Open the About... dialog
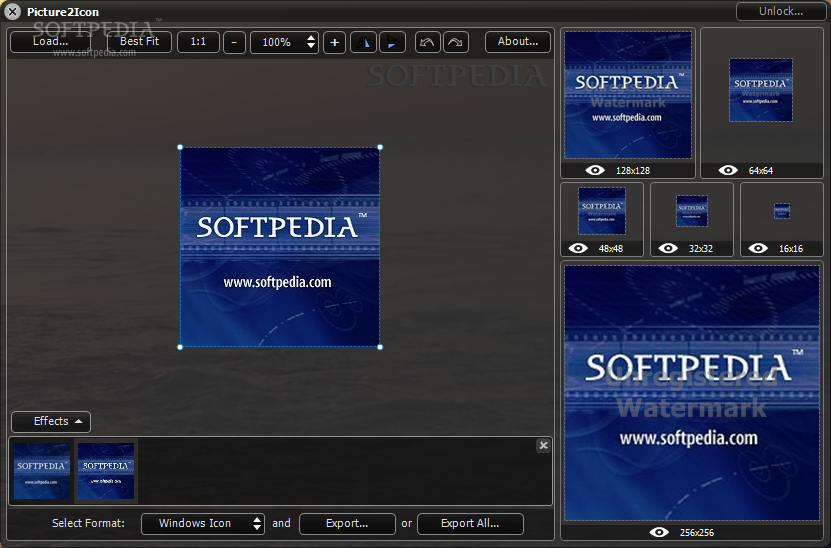This screenshot has width=831, height=548. pyautogui.click(x=518, y=42)
